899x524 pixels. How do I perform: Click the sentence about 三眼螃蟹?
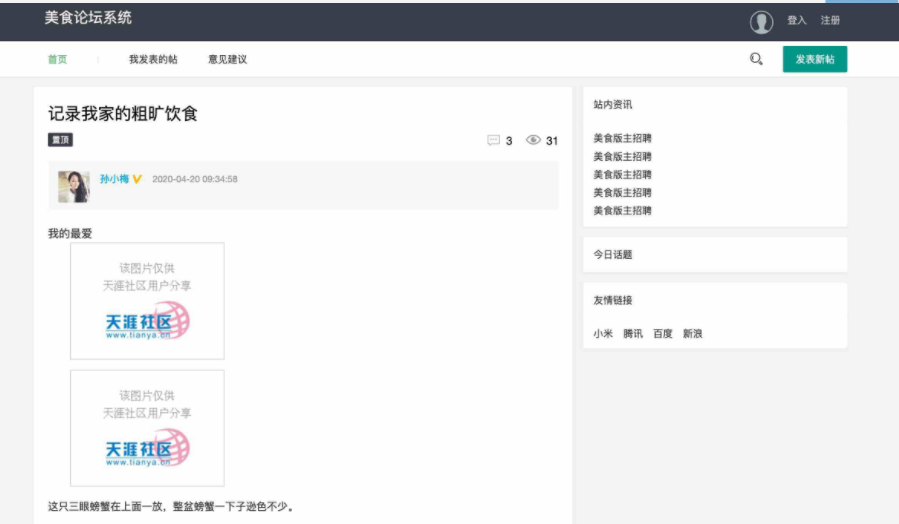pos(171,506)
